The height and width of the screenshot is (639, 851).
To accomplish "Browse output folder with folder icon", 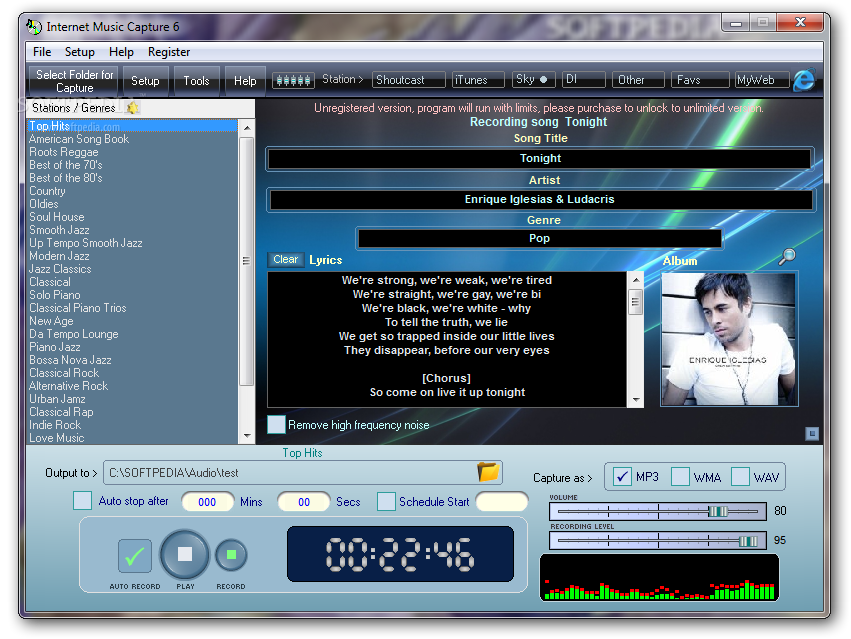I will (488, 472).
